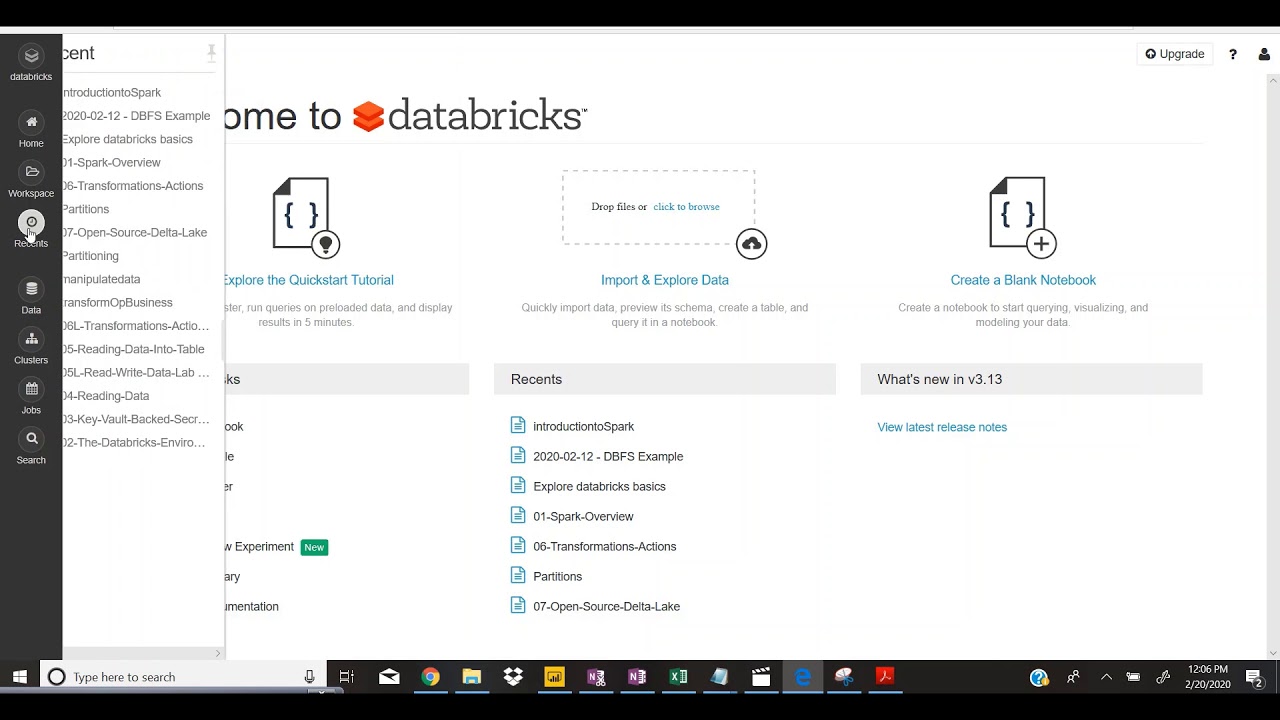Click the help question mark icon
Screen dimensions: 1280x720
[1233, 54]
